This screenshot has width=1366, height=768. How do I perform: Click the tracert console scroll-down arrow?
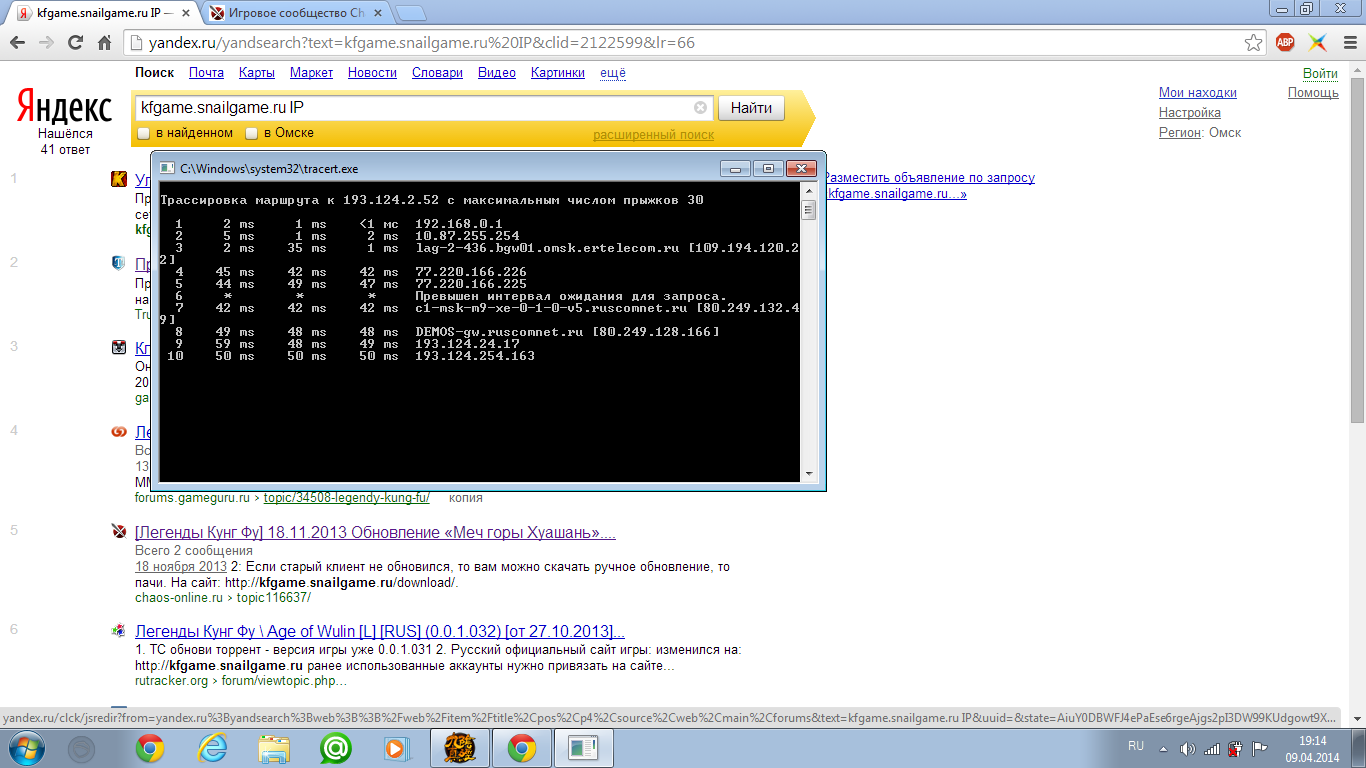tap(808, 473)
